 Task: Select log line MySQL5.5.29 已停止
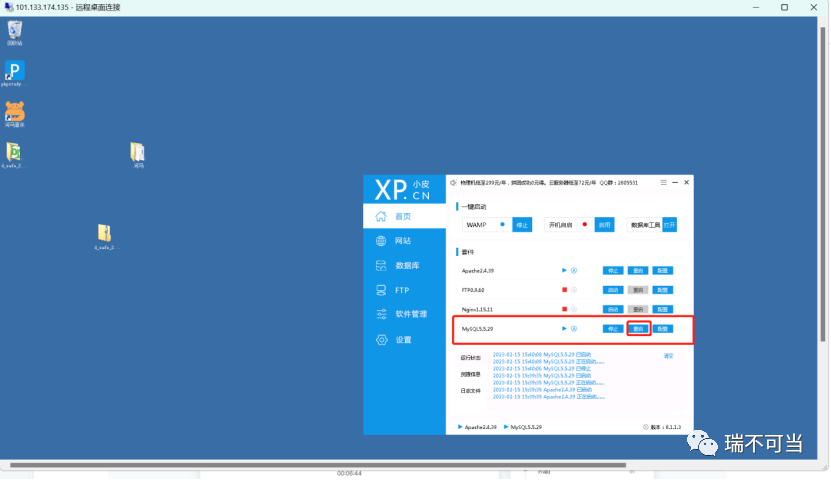point(542,369)
